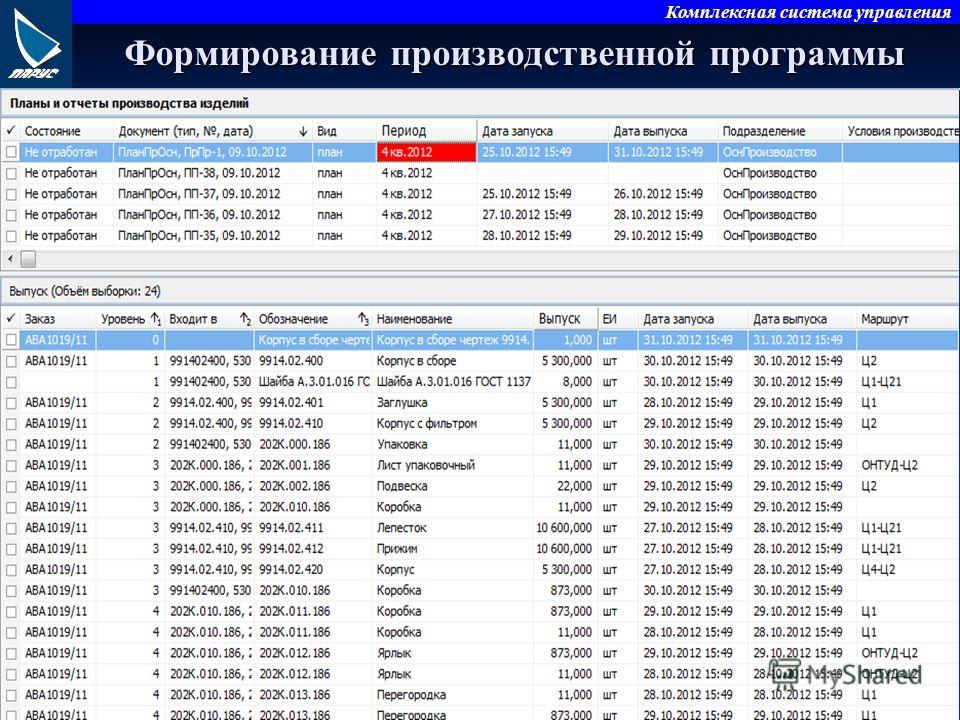Click quantity 22,000 in Подвеска row
The height and width of the screenshot is (720, 960).
coord(574,486)
